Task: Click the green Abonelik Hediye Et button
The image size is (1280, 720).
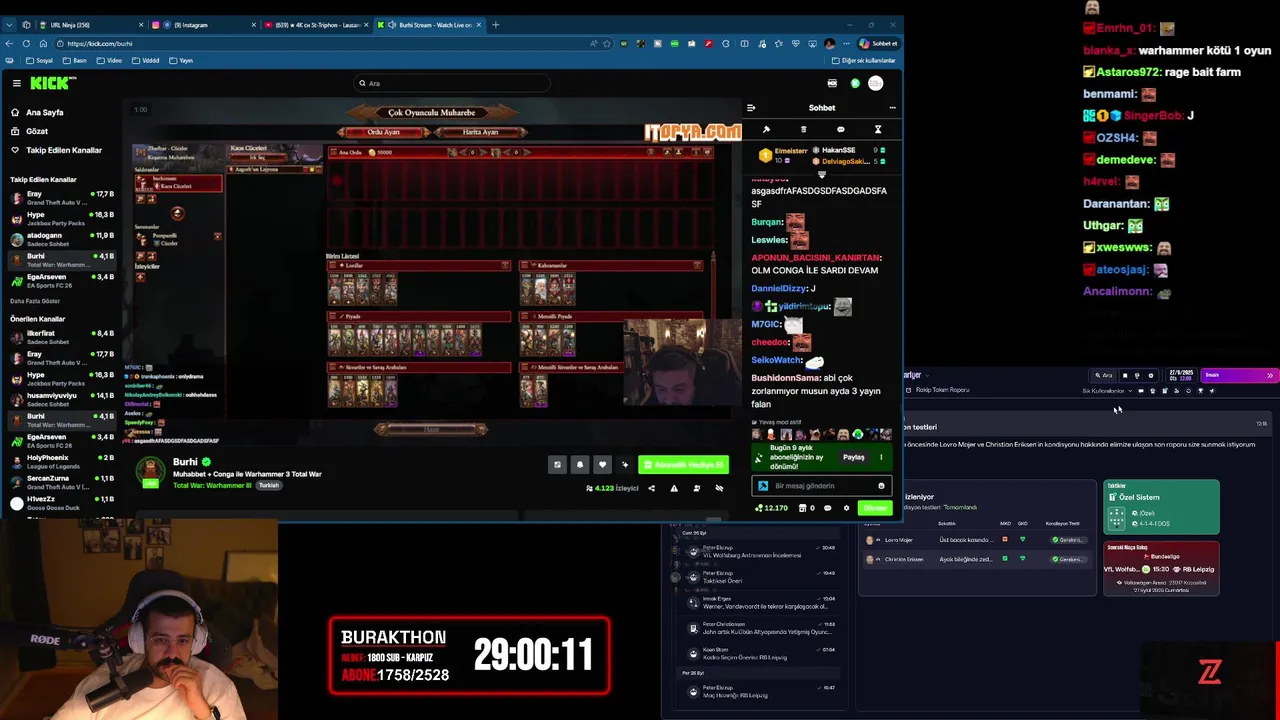Action: (683, 464)
